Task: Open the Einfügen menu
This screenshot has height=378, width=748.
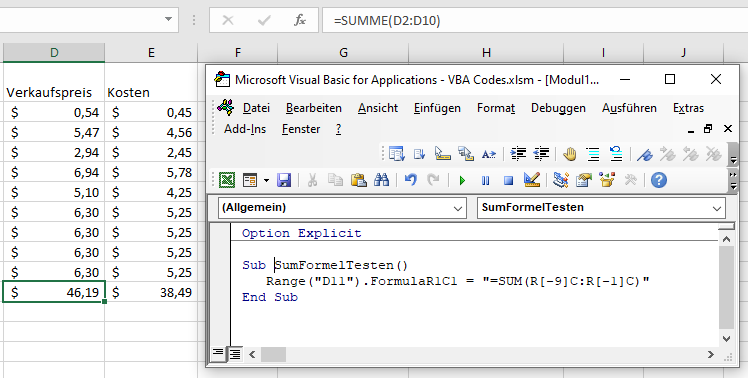Action: [x=437, y=108]
